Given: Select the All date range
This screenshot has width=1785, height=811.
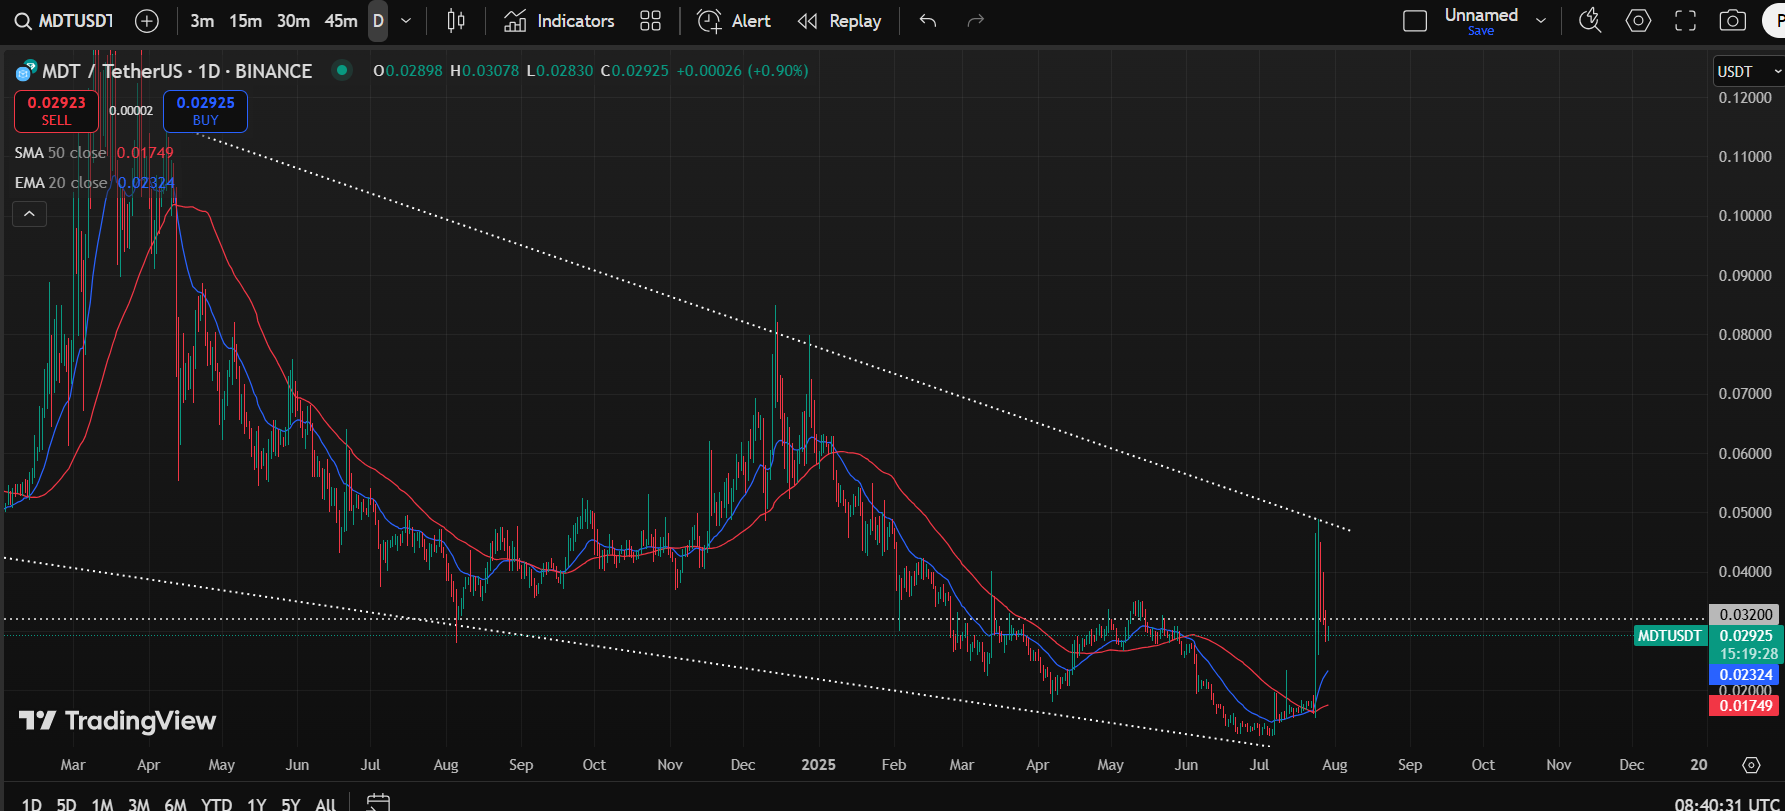Looking at the screenshot, I should coord(325,804).
